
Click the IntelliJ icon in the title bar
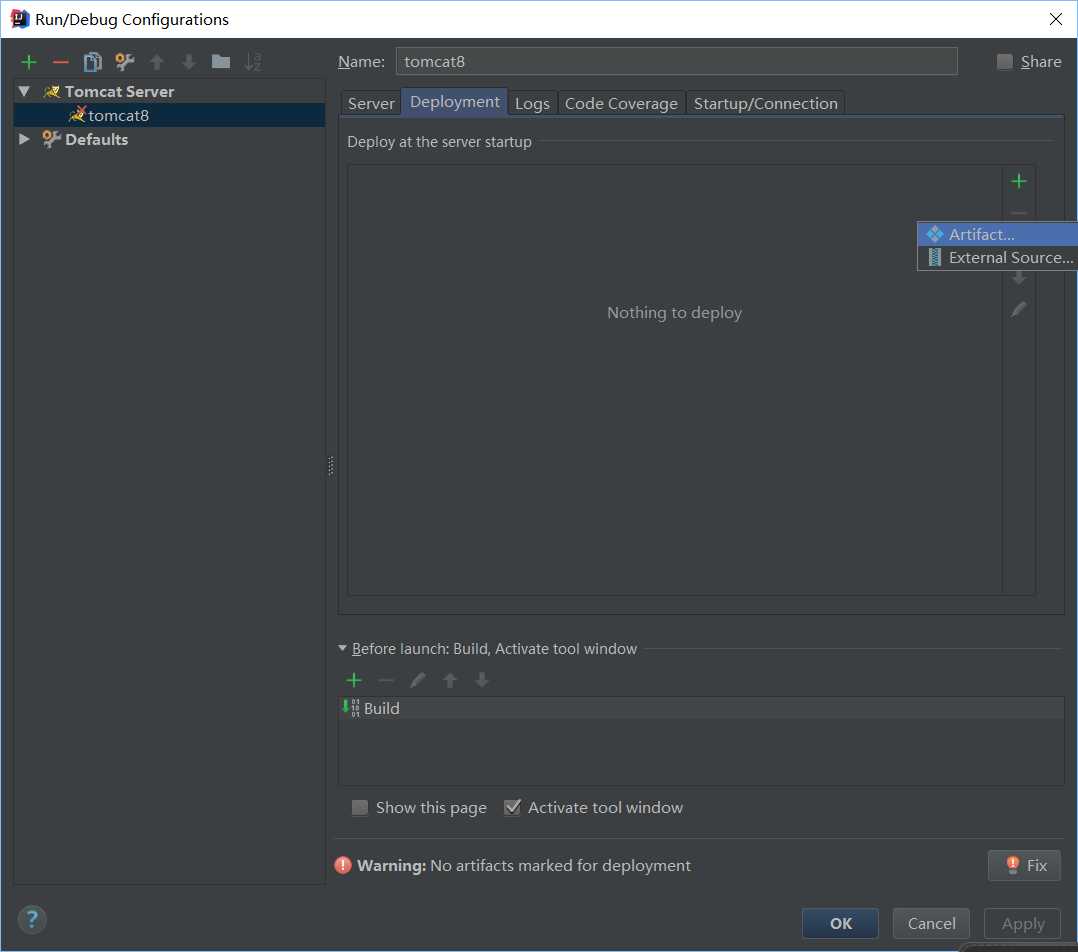point(19,19)
